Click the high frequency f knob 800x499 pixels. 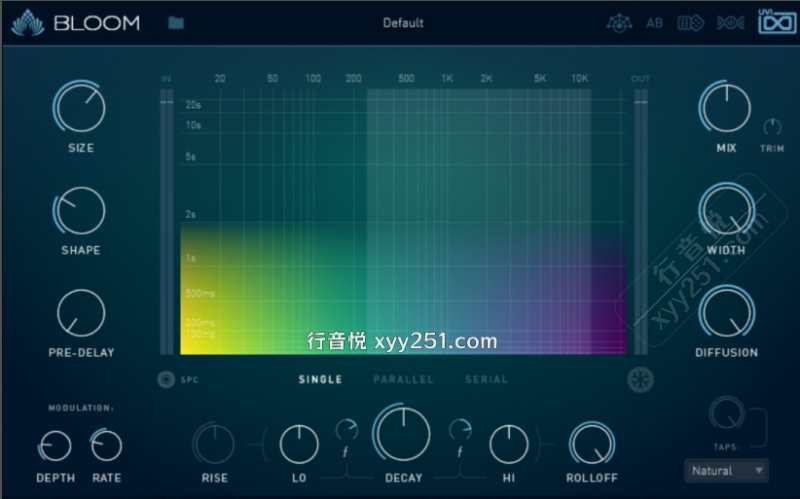coord(460,430)
